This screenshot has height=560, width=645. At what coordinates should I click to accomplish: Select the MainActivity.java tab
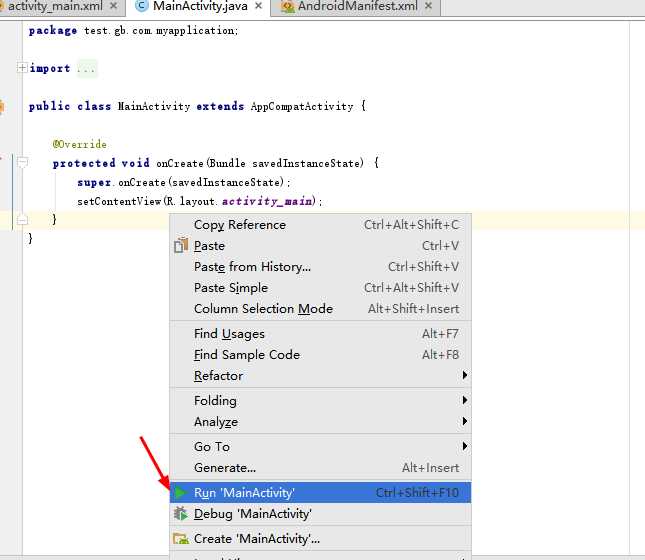pyautogui.click(x=200, y=6)
